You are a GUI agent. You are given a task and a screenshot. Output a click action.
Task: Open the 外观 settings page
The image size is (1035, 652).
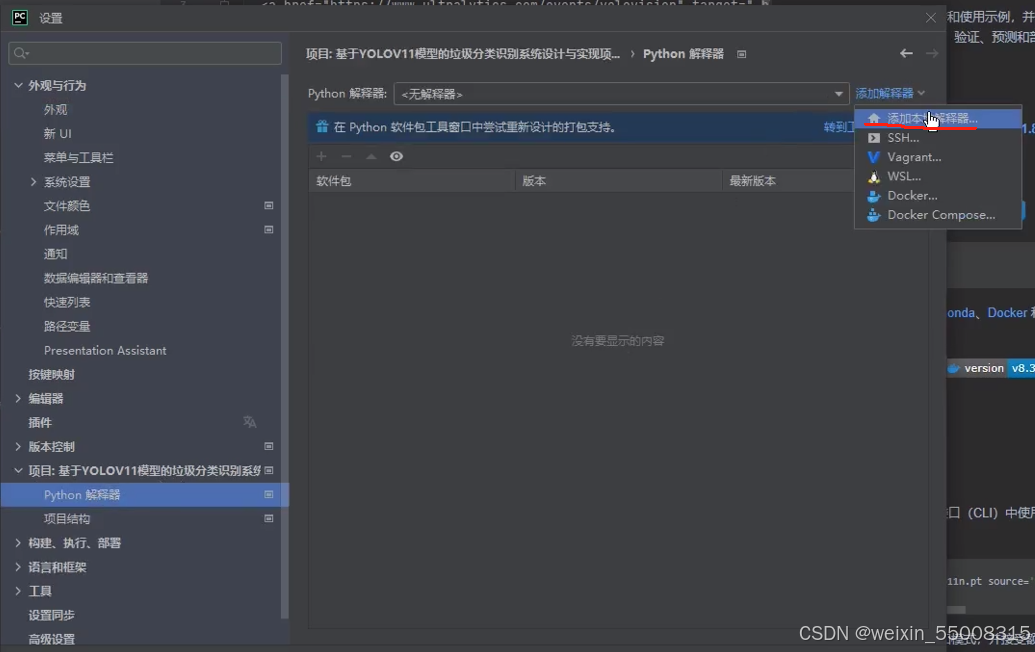tap(55, 110)
